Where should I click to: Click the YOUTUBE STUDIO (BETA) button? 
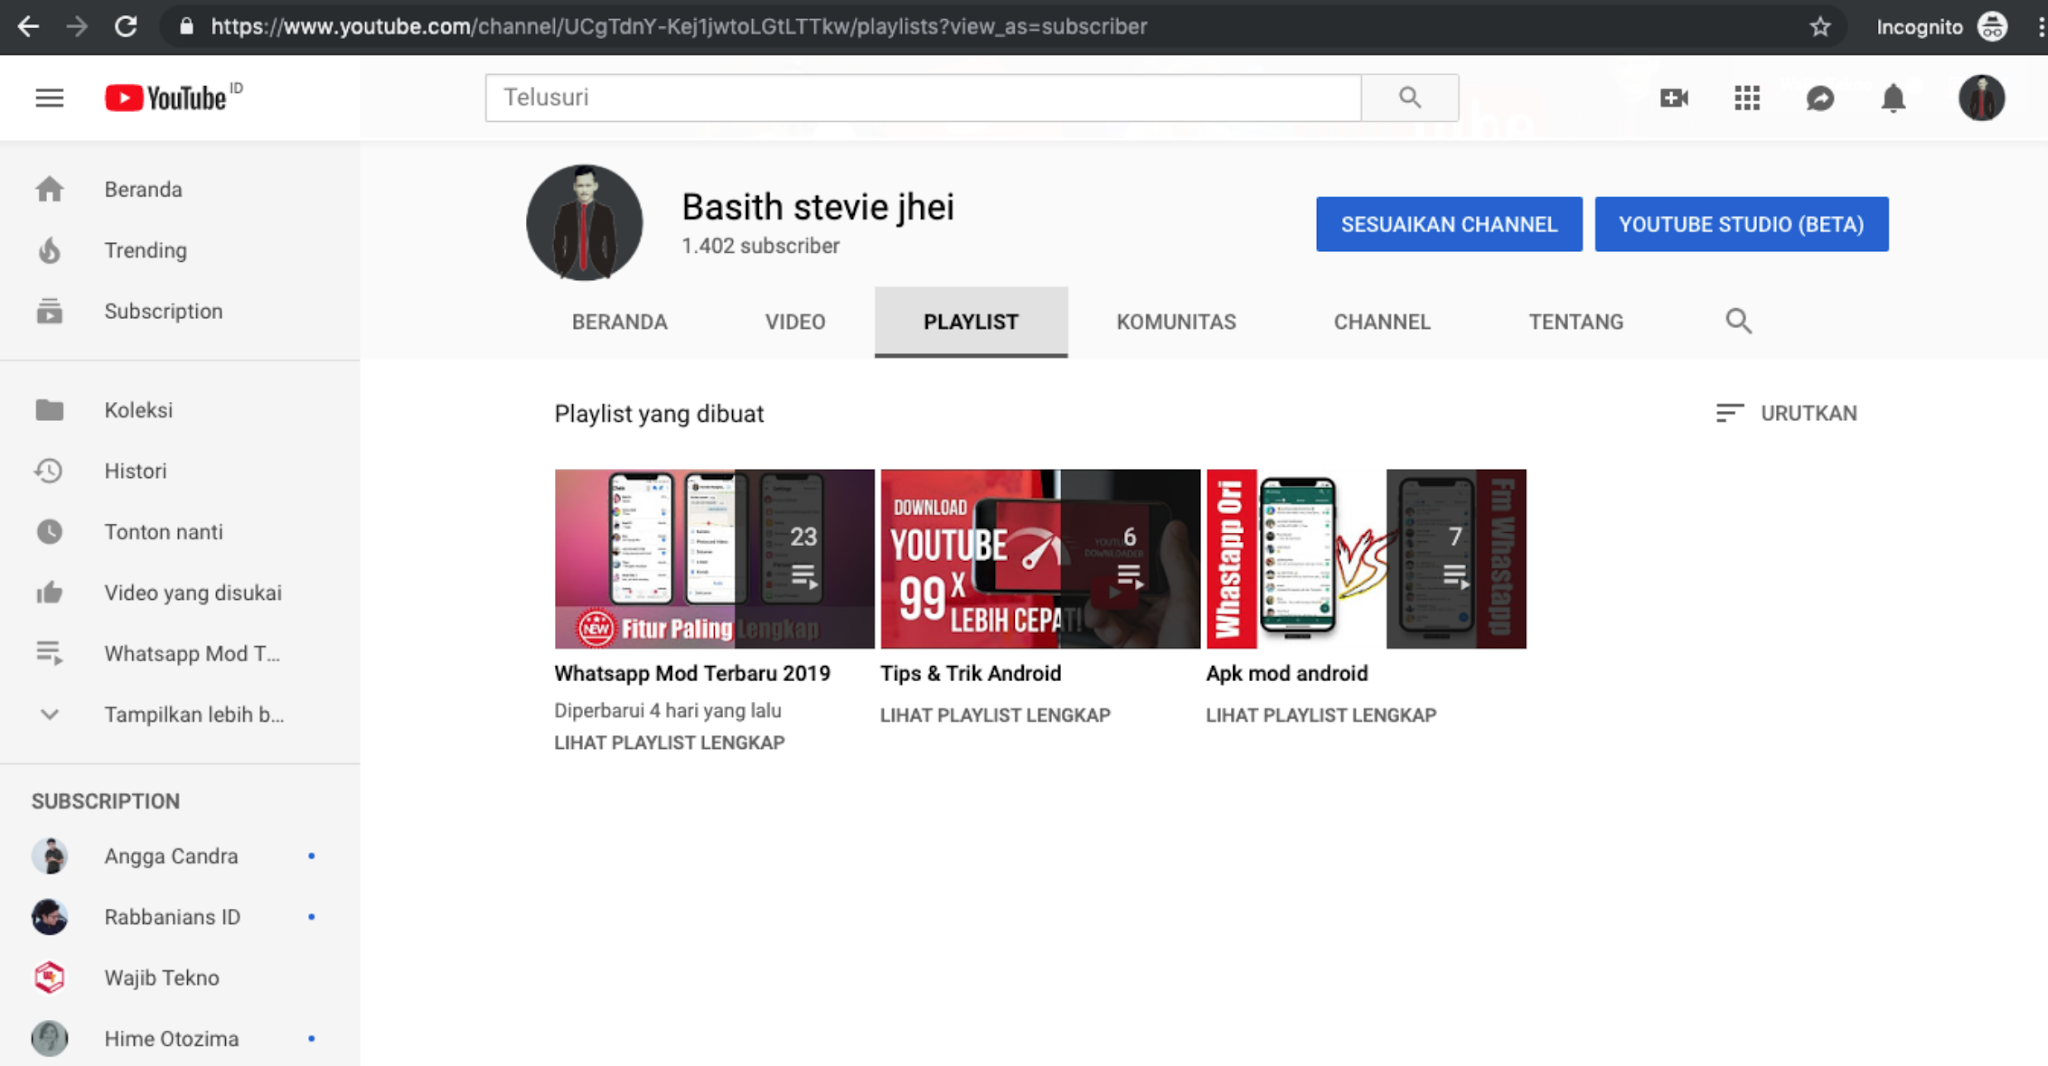pos(1741,224)
